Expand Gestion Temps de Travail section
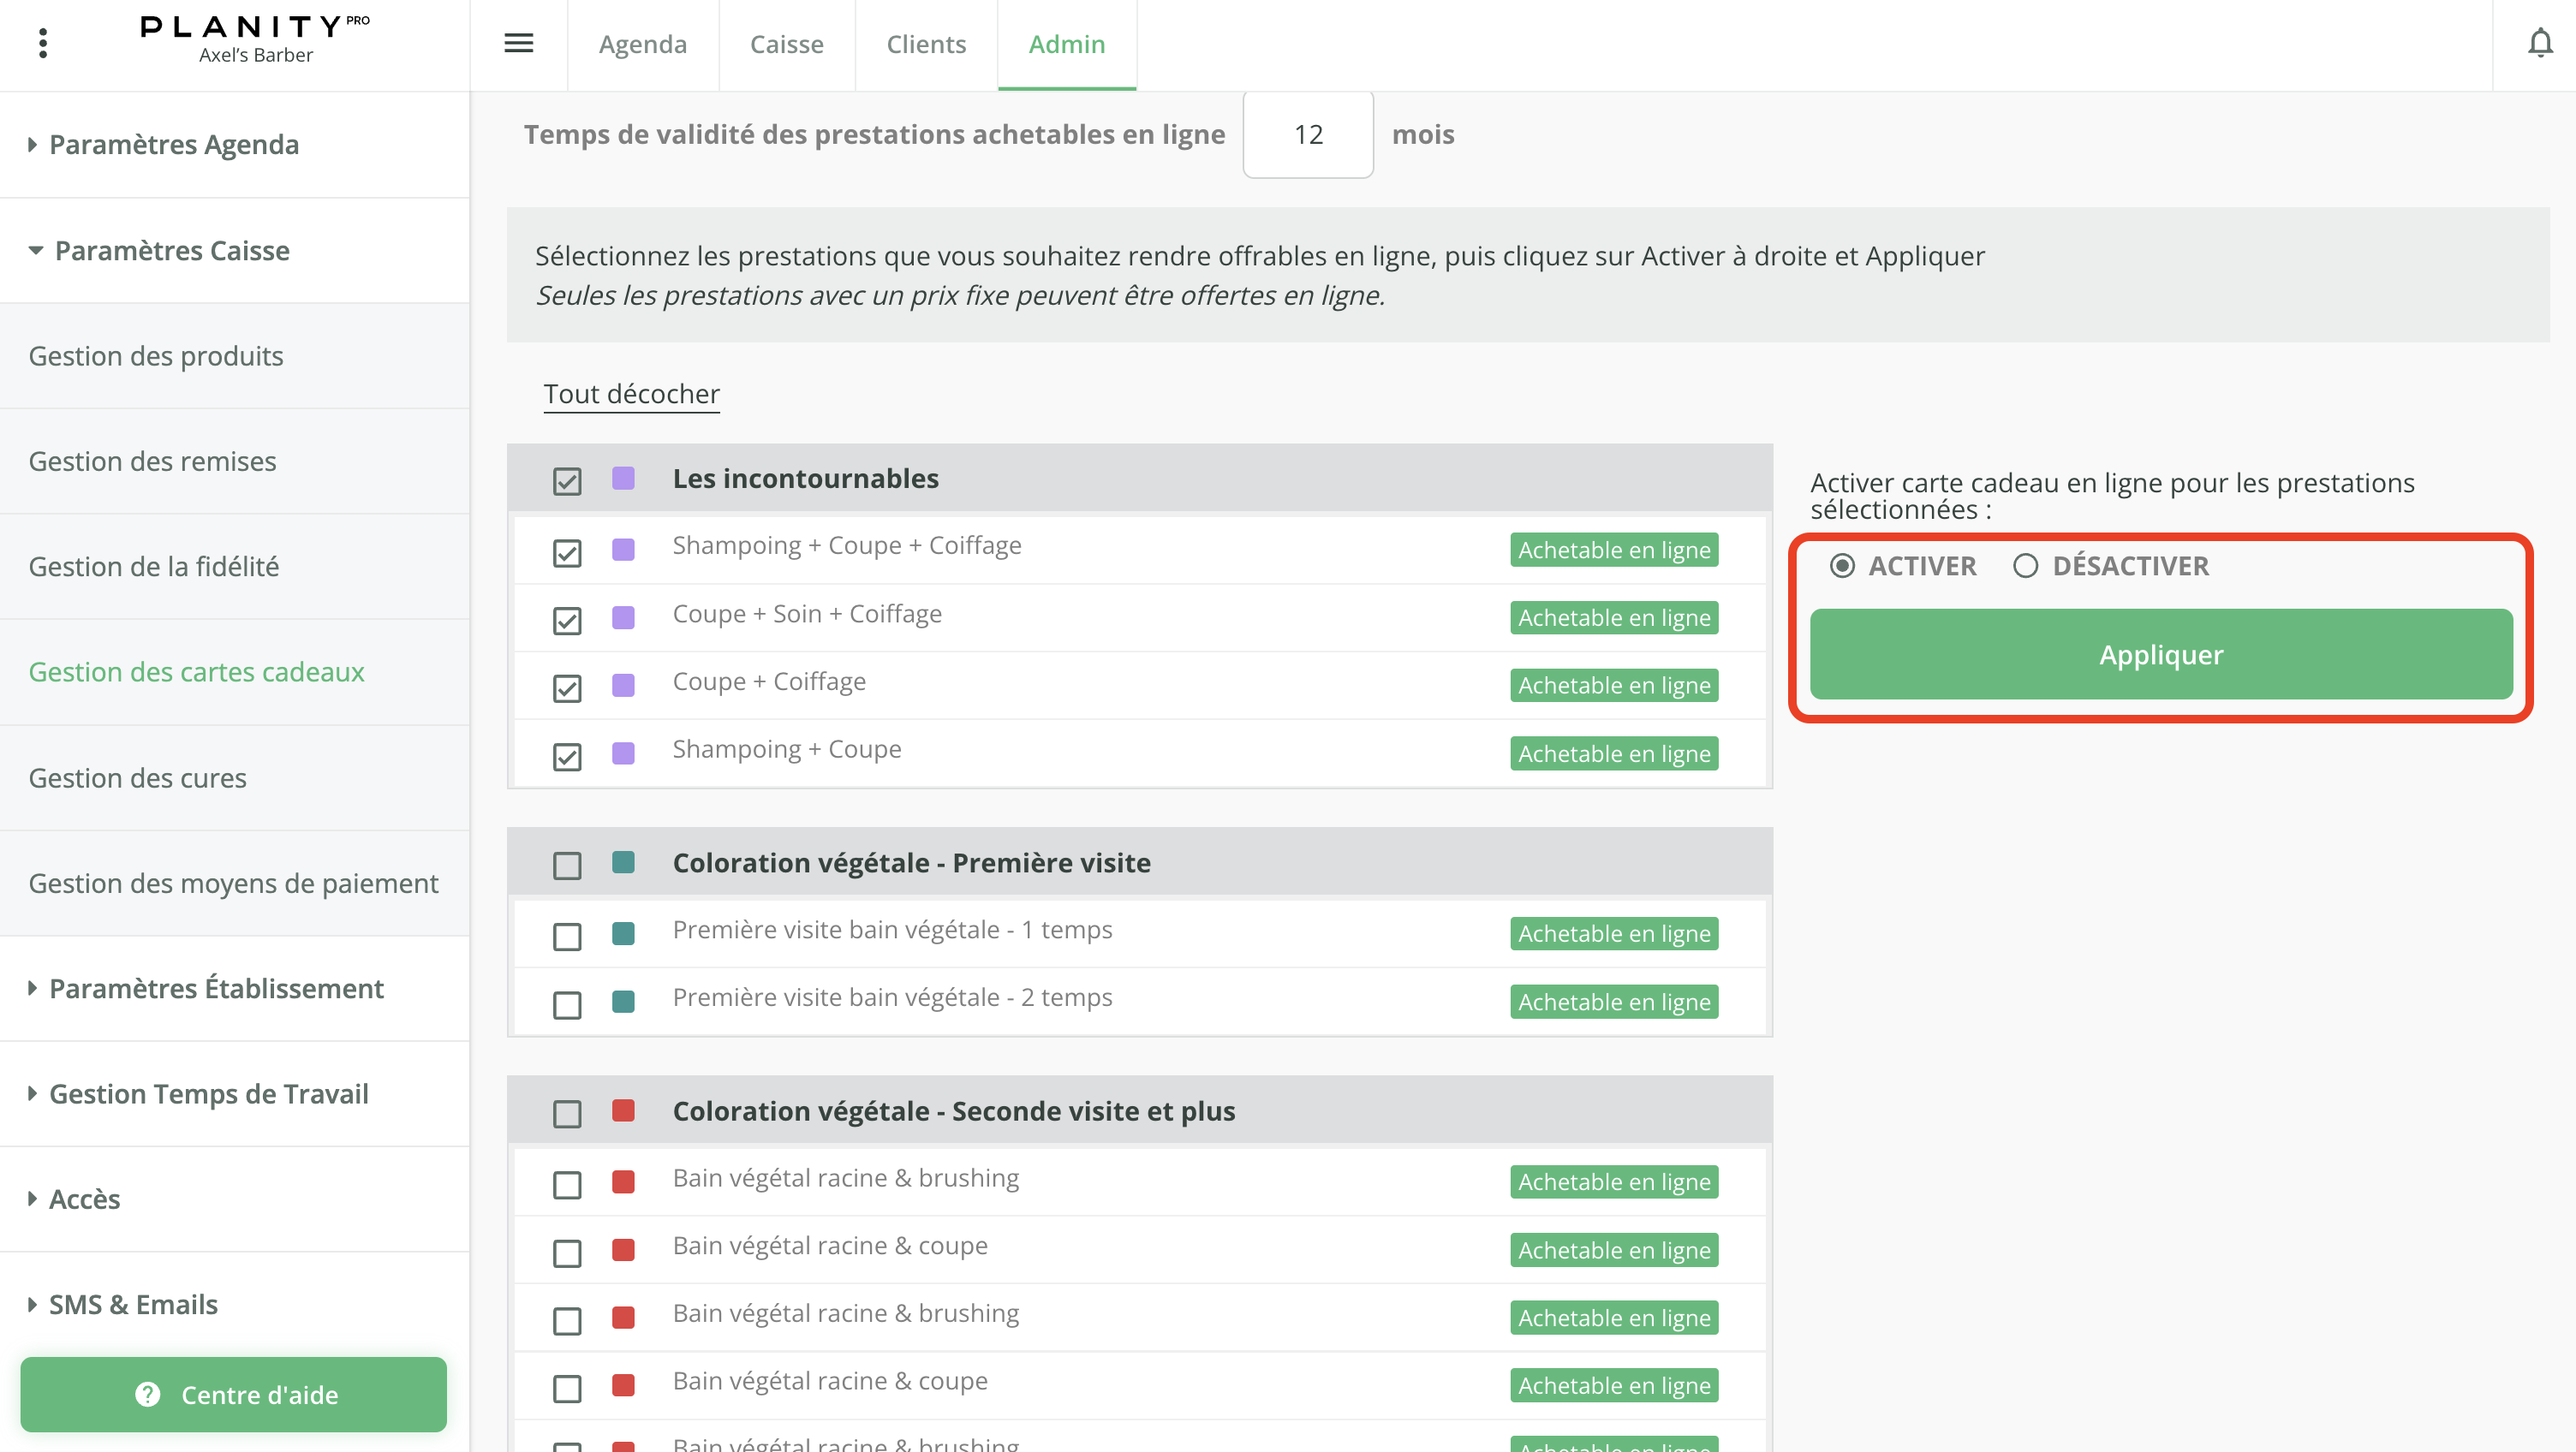Screen dimensions: 2576x1452 pos(208,1093)
